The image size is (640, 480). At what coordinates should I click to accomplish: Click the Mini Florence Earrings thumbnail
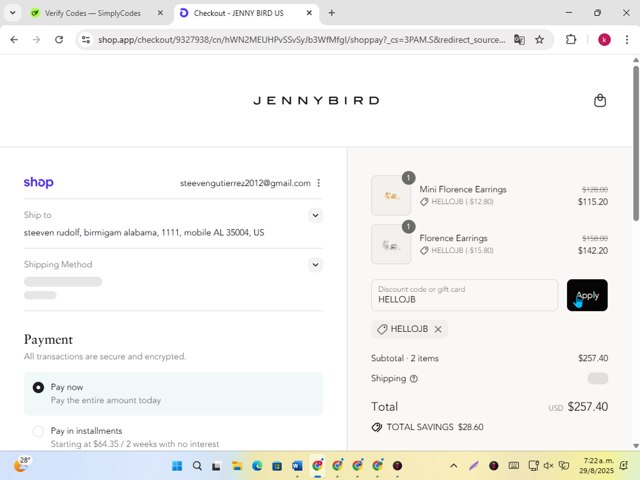click(x=391, y=196)
